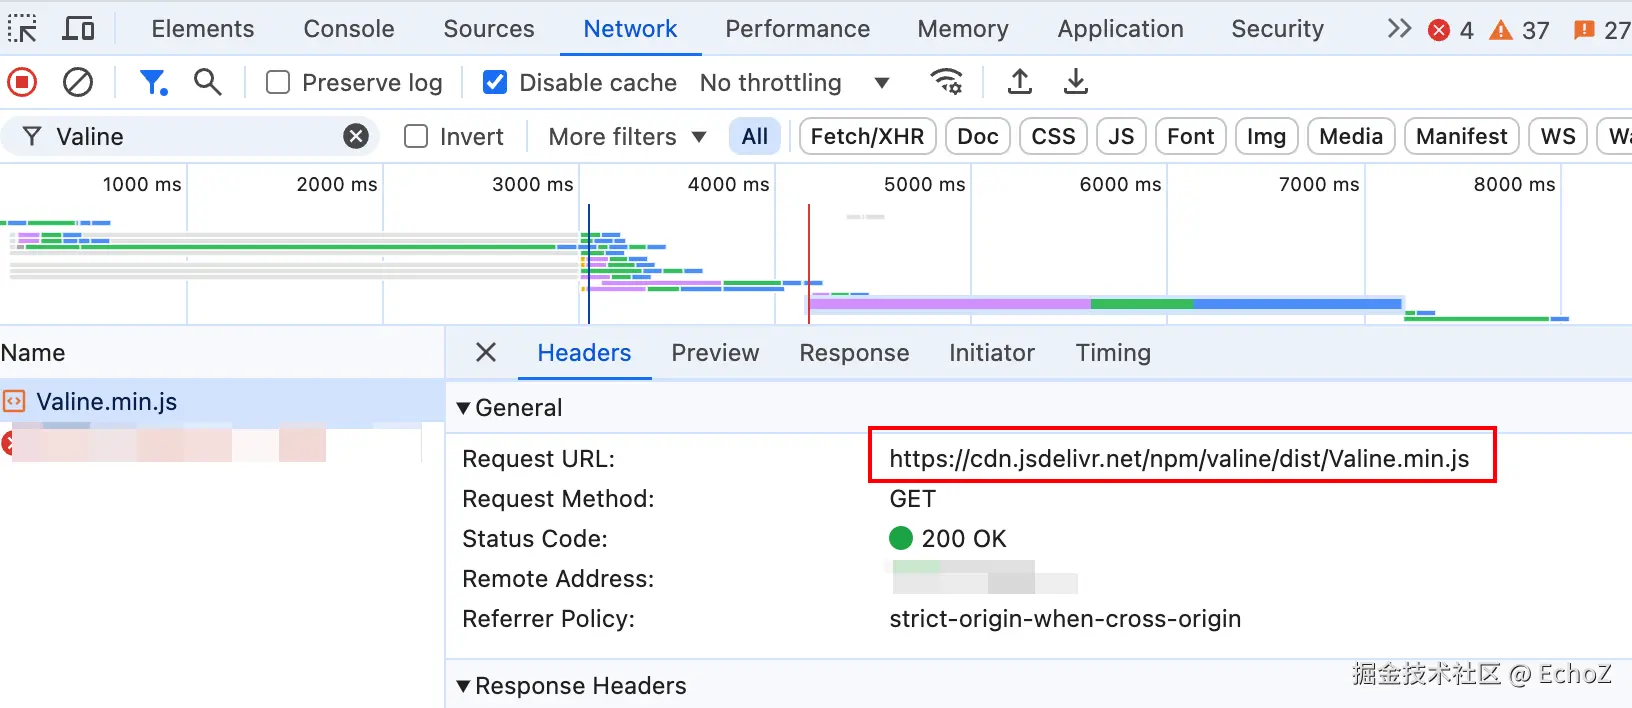Show more DevTools tabs chevron
Image resolution: width=1632 pixels, height=708 pixels.
pyautogui.click(x=1400, y=29)
